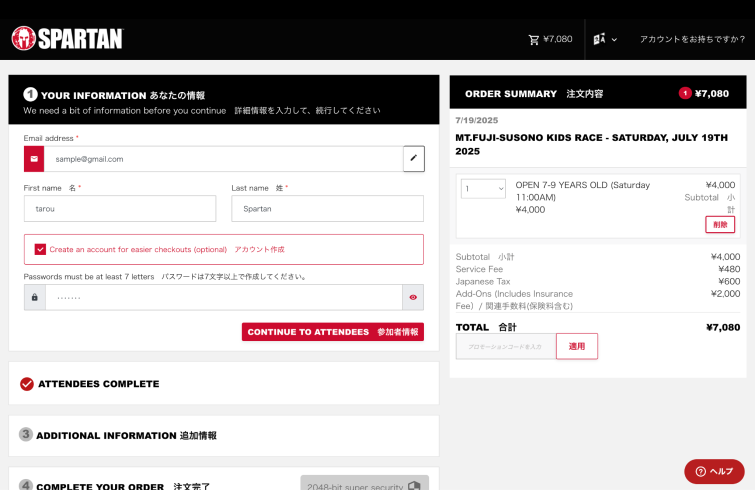This screenshot has width=755, height=490.
Task: Click the Order Summary header
Action: click(598, 92)
